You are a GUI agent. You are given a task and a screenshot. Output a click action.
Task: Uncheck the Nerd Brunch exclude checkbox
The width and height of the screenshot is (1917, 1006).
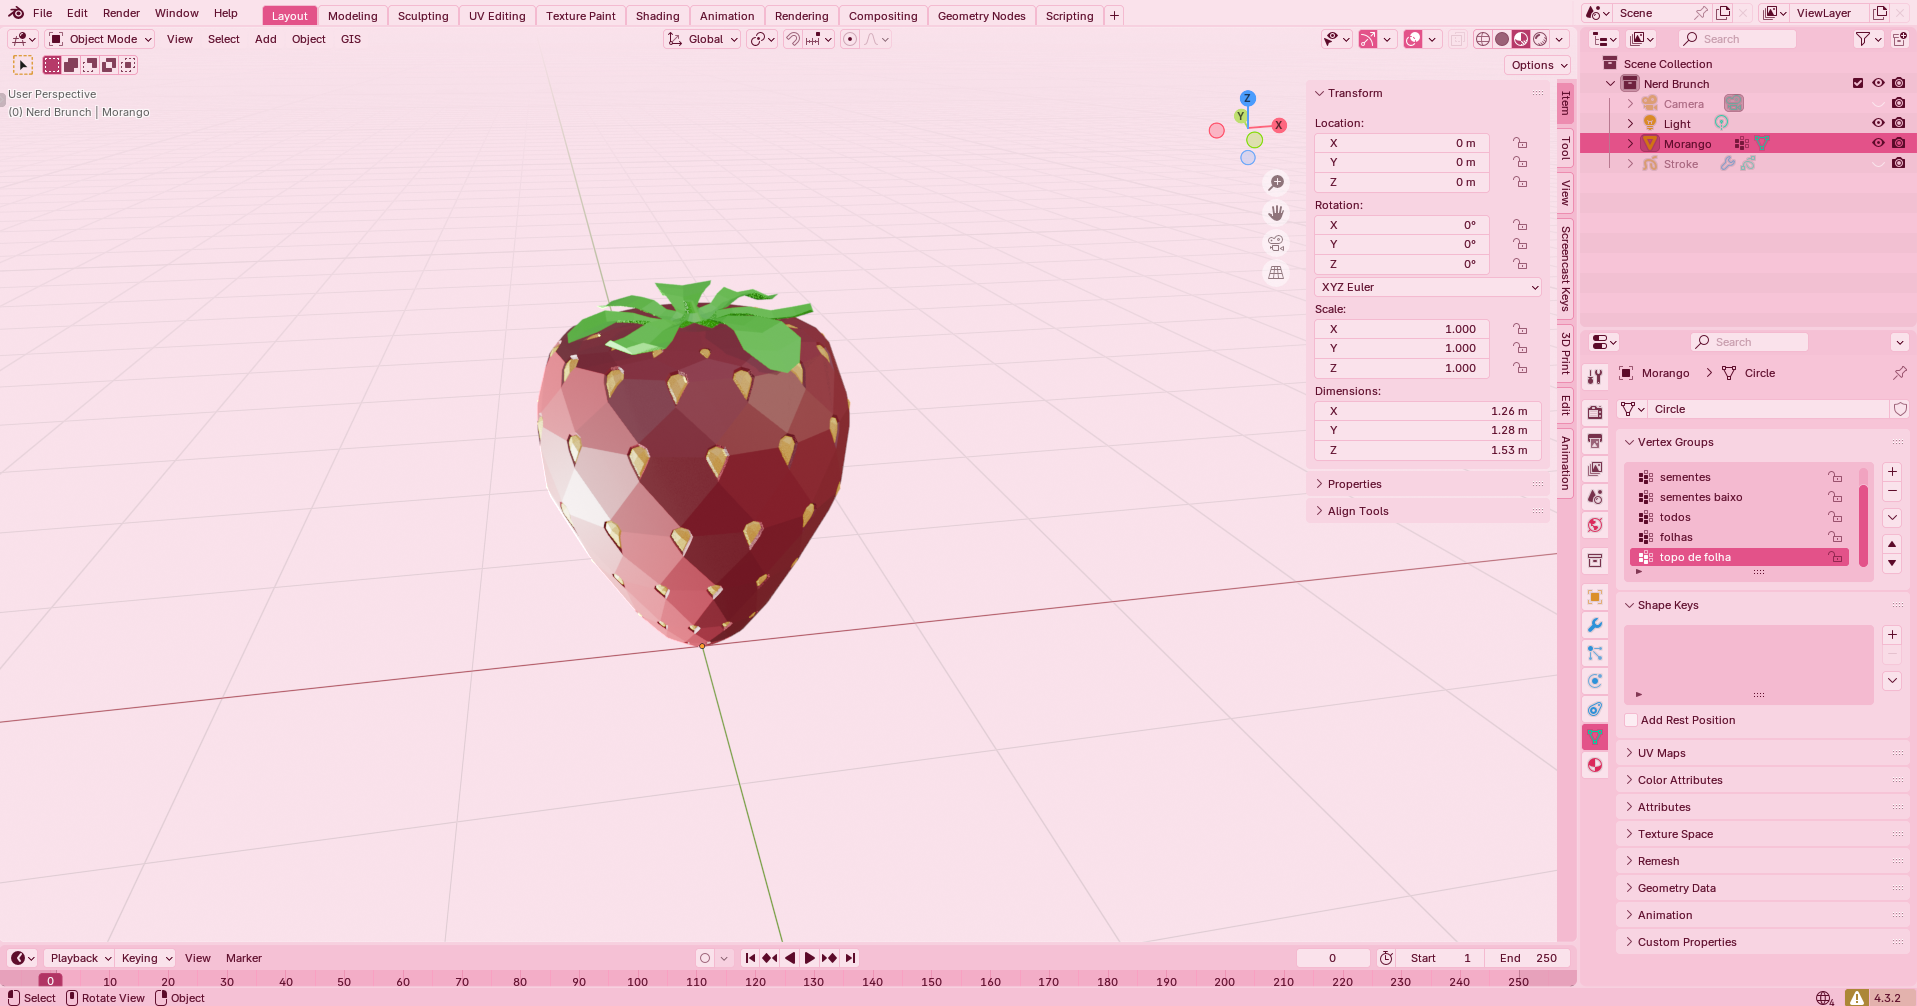pyautogui.click(x=1858, y=83)
